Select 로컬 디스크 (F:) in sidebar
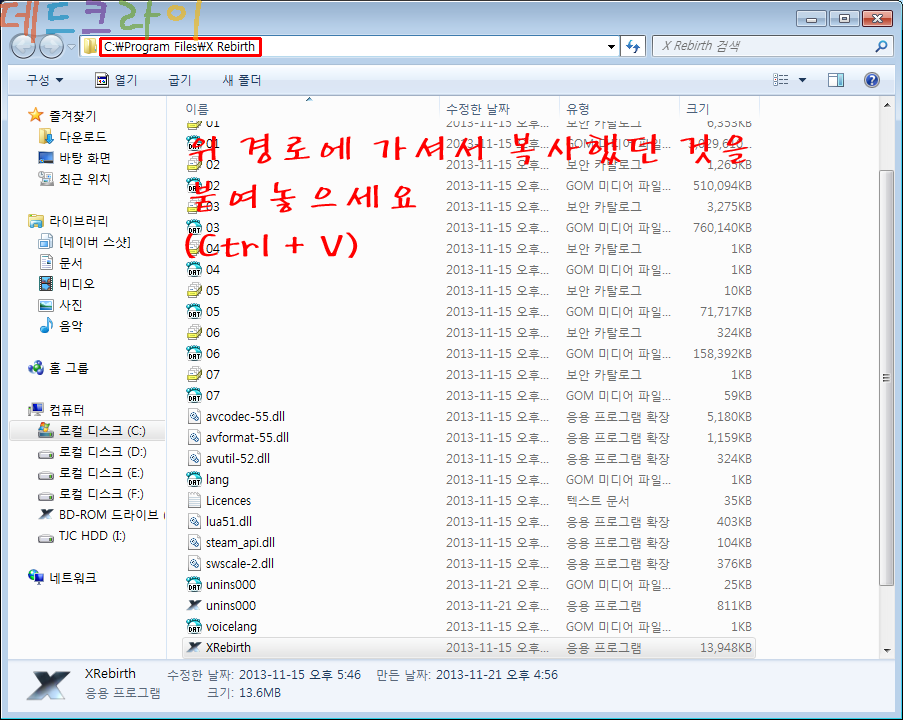This screenshot has width=903, height=720. [x=101, y=494]
